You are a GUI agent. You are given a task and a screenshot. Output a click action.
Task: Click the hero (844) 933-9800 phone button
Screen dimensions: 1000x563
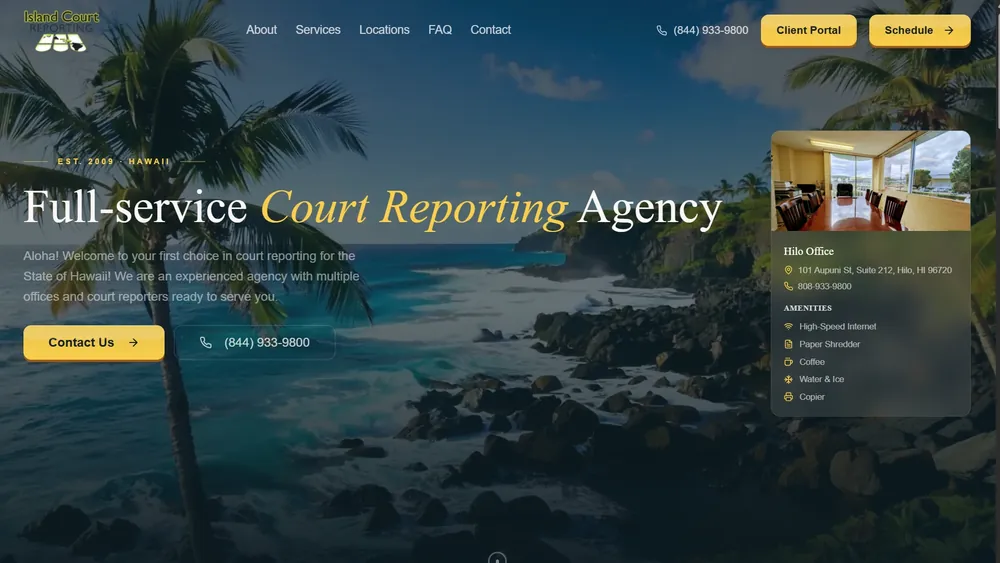point(254,342)
